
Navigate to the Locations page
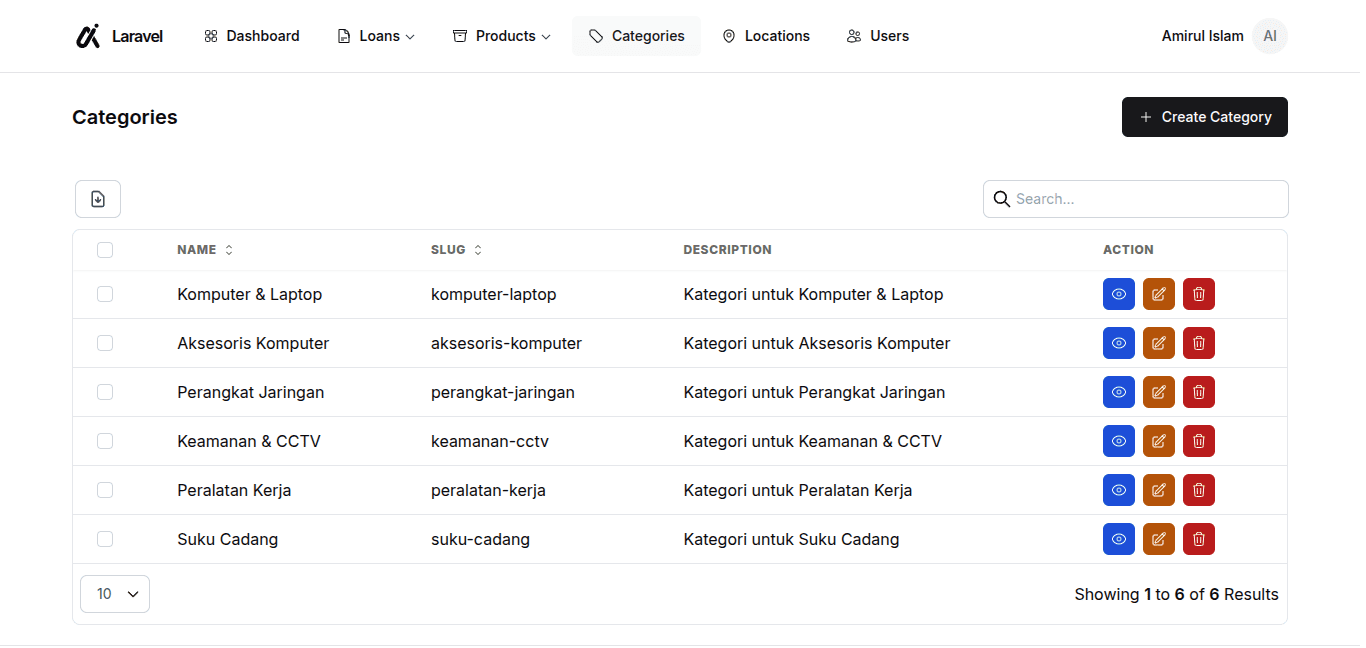tap(766, 36)
